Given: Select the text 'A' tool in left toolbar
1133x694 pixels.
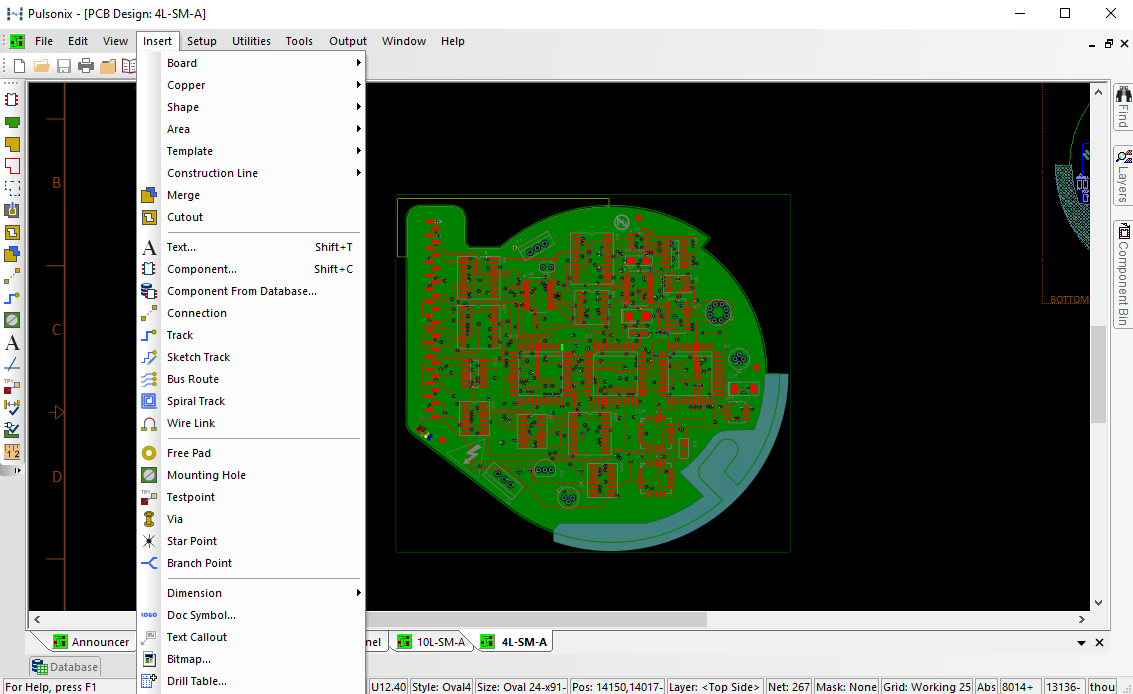Looking at the screenshot, I should coord(12,343).
